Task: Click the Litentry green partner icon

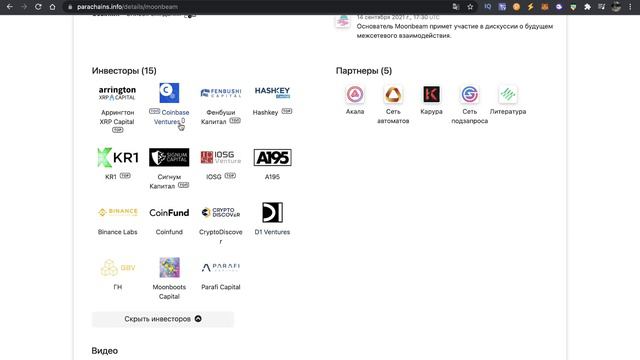Action: (508, 94)
